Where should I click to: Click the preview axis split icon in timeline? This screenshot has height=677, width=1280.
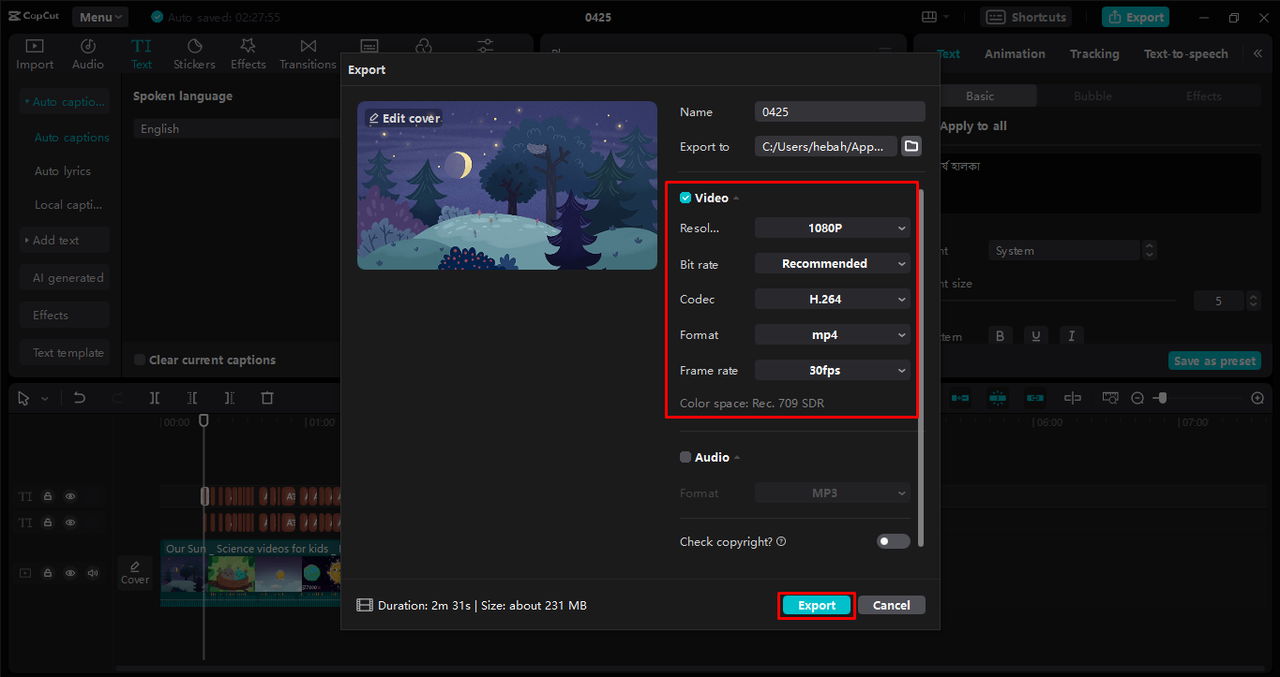(x=1073, y=398)
